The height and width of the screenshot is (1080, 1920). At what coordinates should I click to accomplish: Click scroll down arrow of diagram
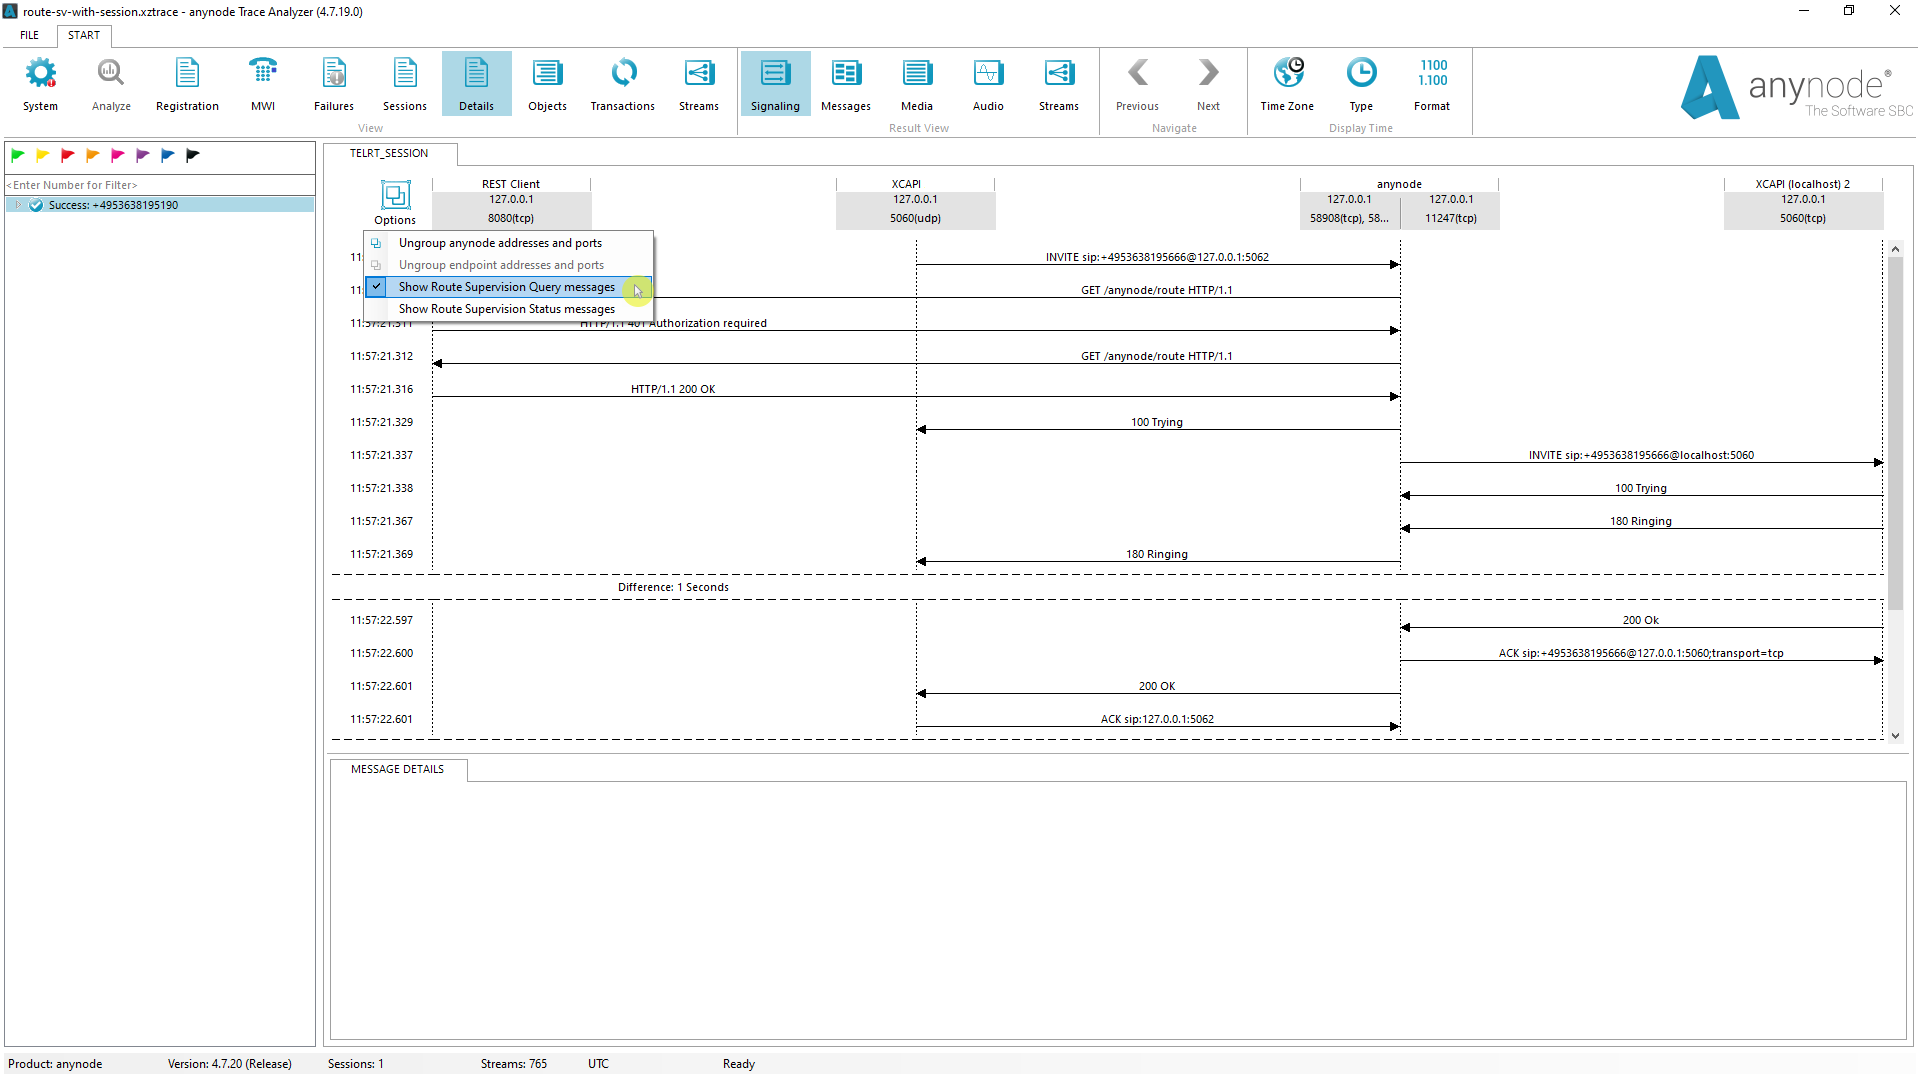pos(1895,736)
